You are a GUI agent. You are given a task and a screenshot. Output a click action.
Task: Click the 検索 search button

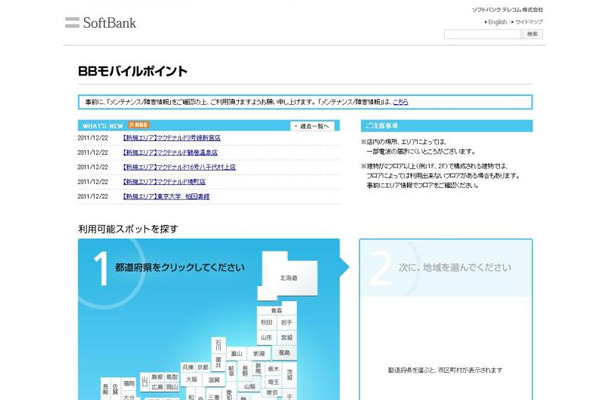(532, 34)
